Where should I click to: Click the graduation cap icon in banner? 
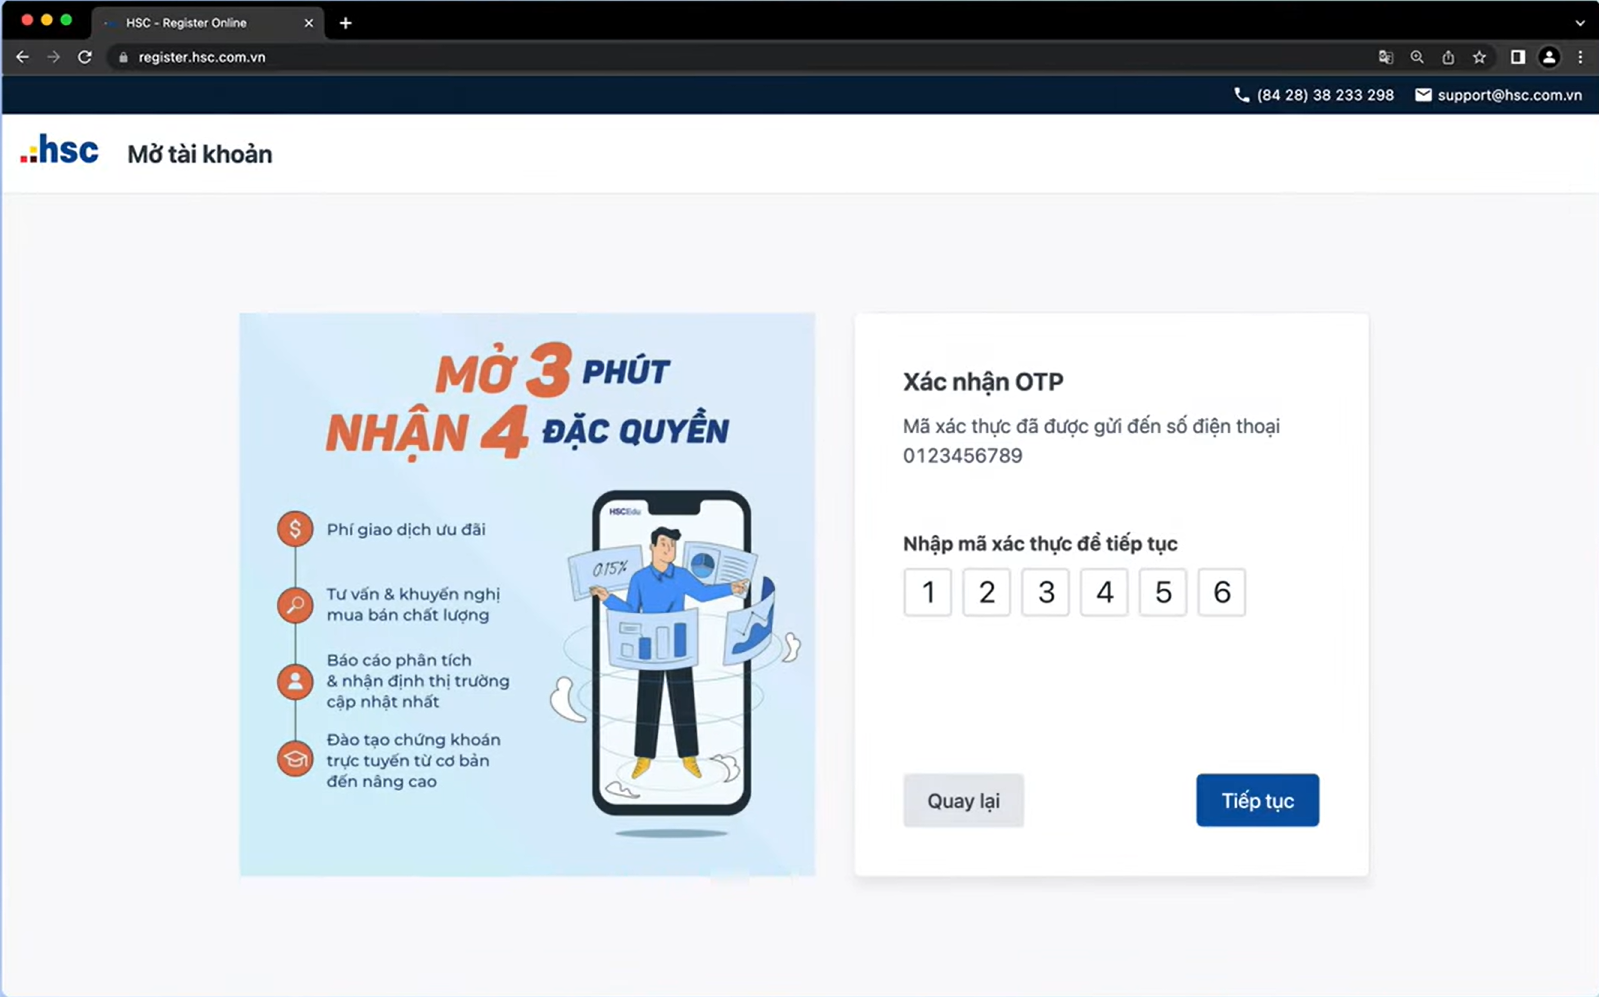pos(295,759)
